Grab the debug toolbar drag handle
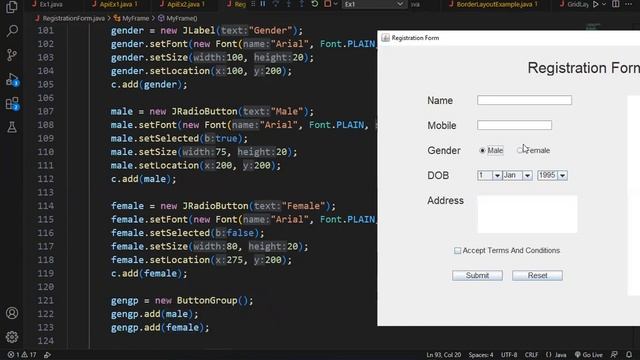The width and height of the screenshot is (640, 360). 253,4
